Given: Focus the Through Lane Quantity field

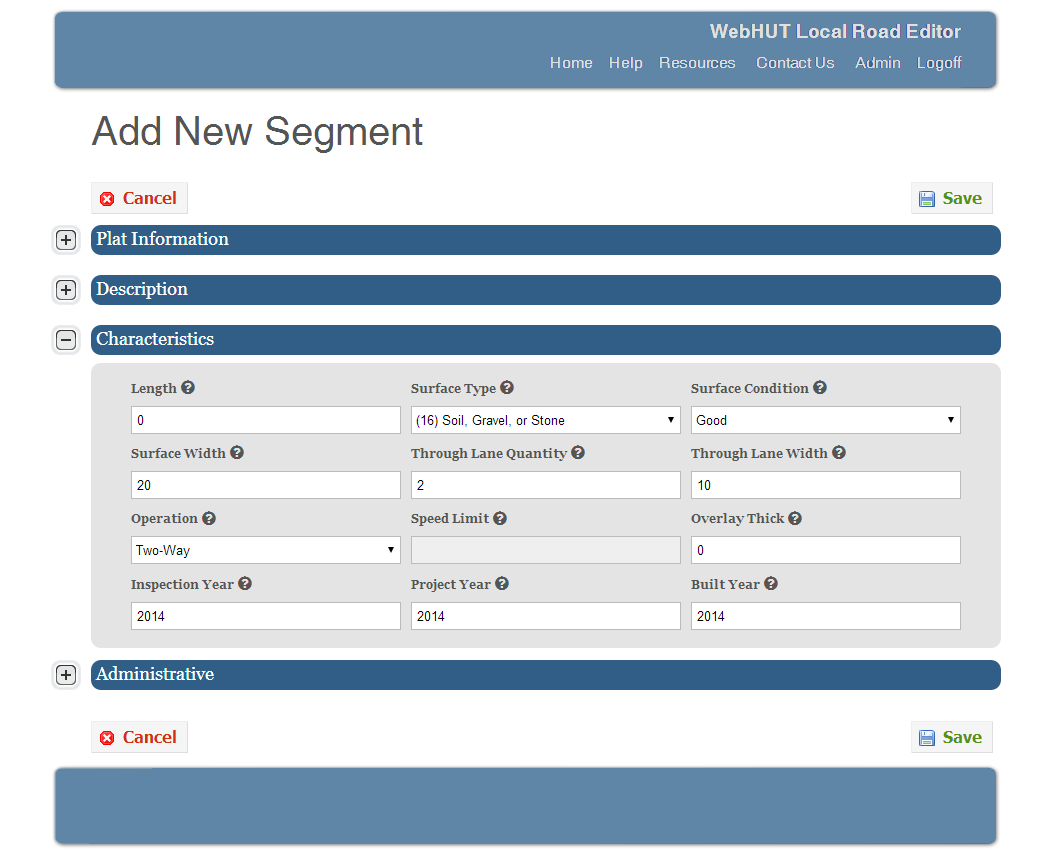Looking at the screenshot, I should click(546, 485).
